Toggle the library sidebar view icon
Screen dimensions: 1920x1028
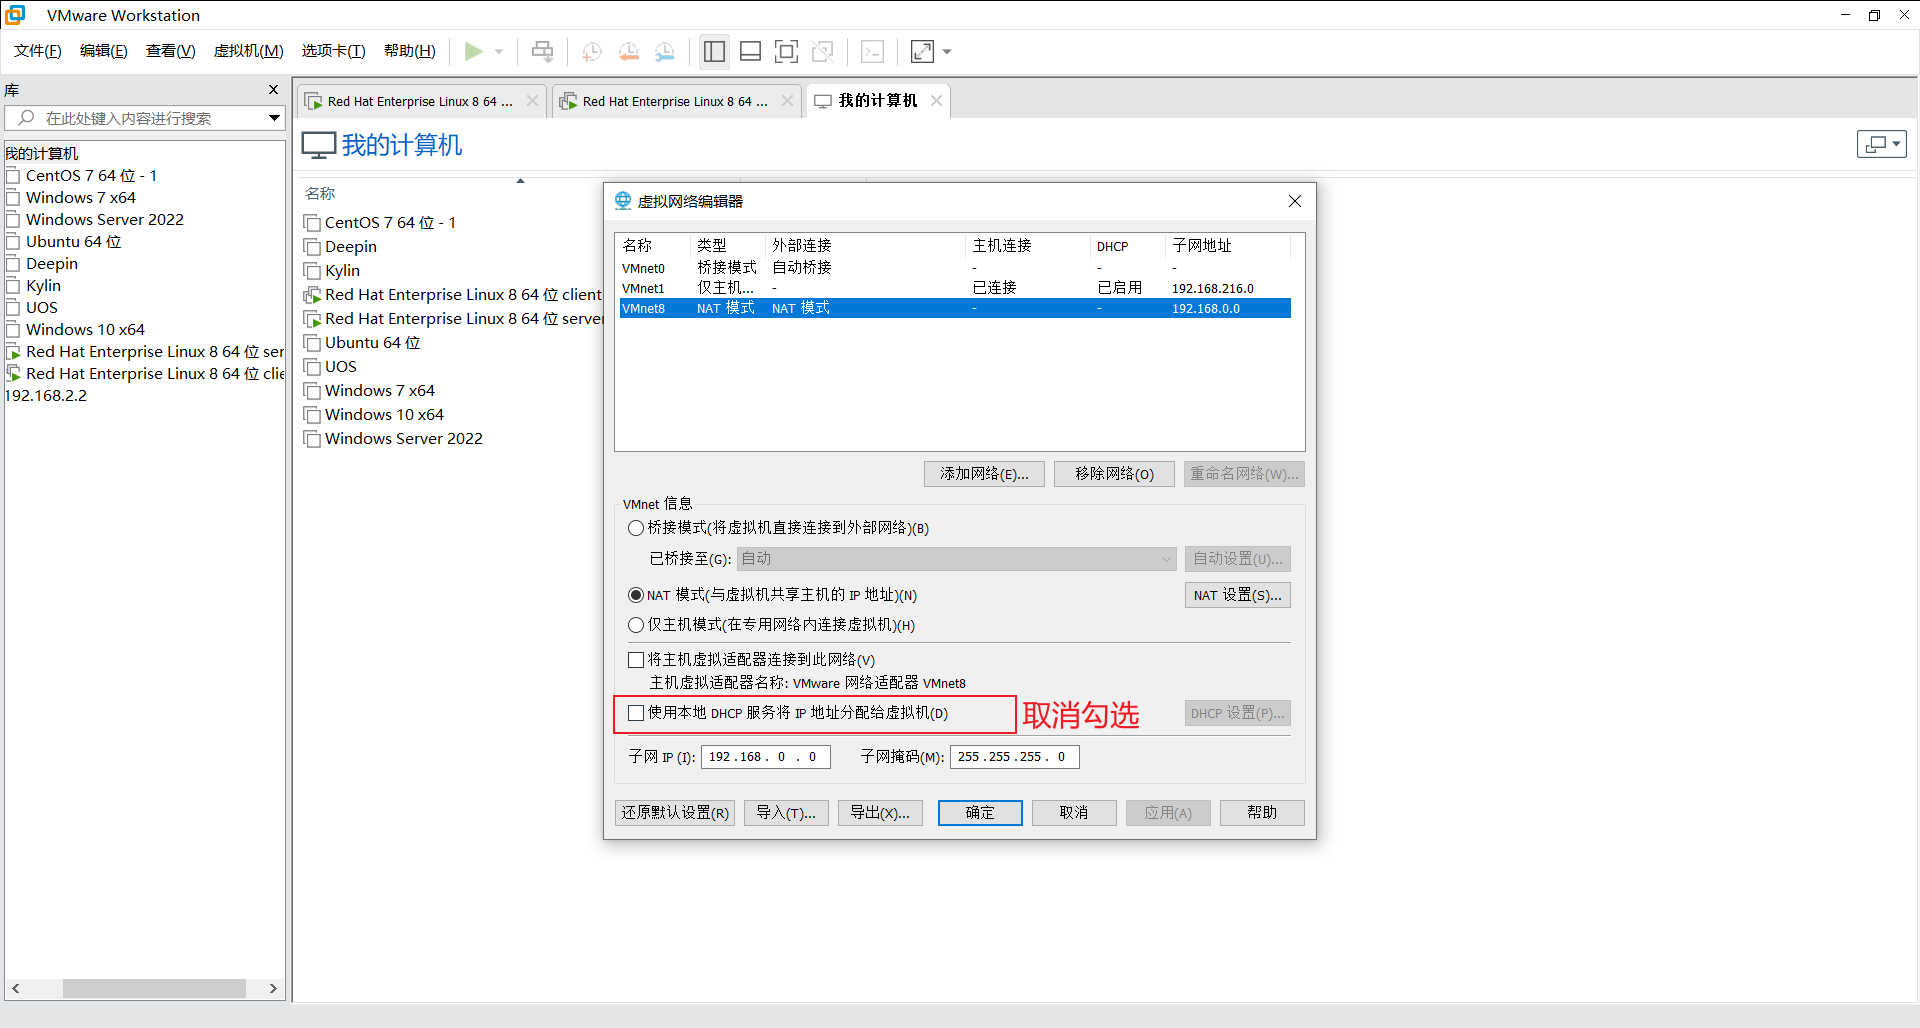714,51
